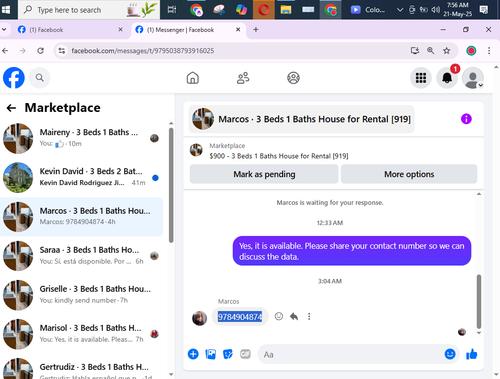Open the tab search dropdown arrow

[4, 30]
